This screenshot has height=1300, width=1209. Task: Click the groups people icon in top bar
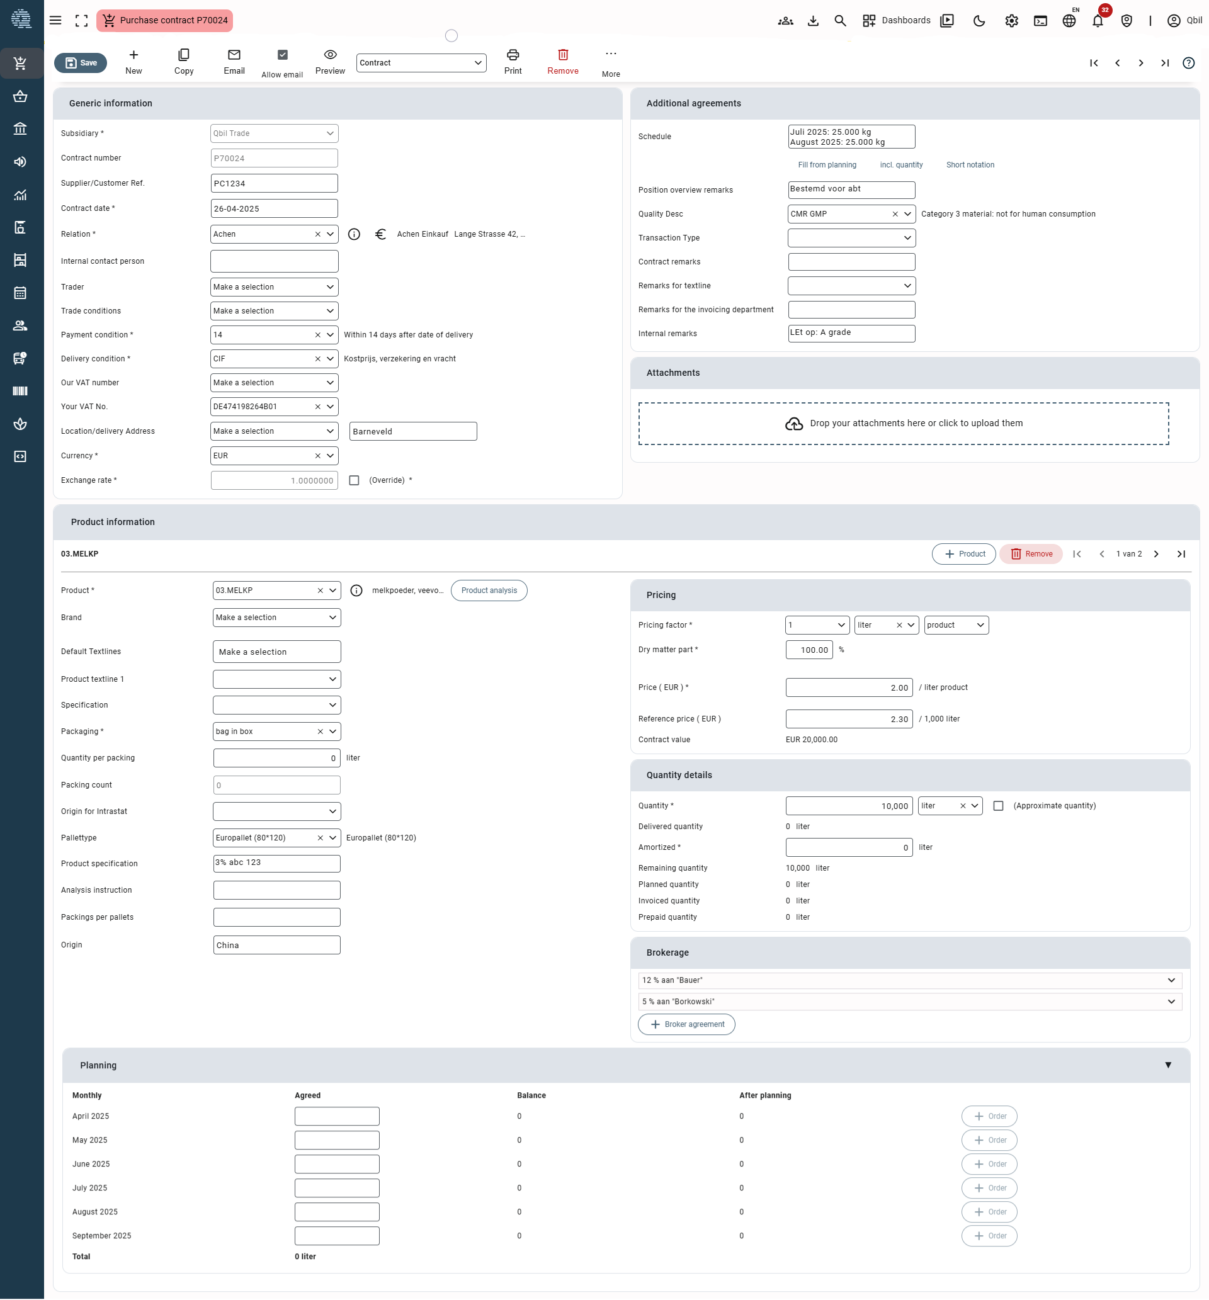coord(786,20)
